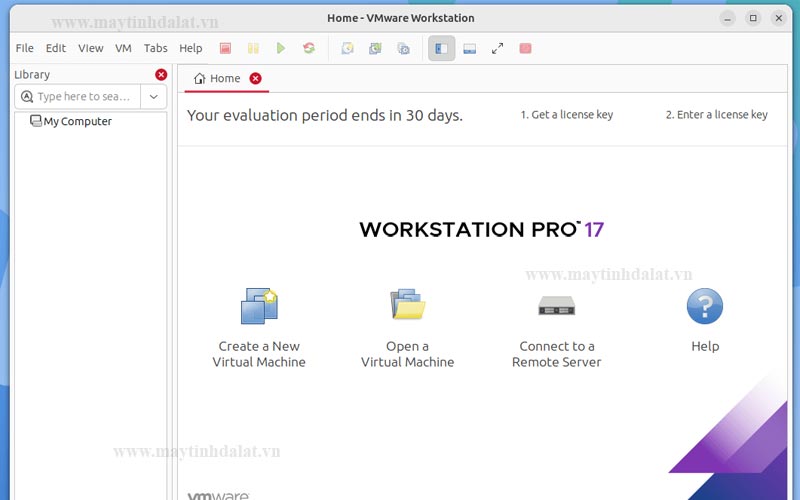
Task: Click the Take Snapshot toolbar icon
Action: [x=347, y=48]
